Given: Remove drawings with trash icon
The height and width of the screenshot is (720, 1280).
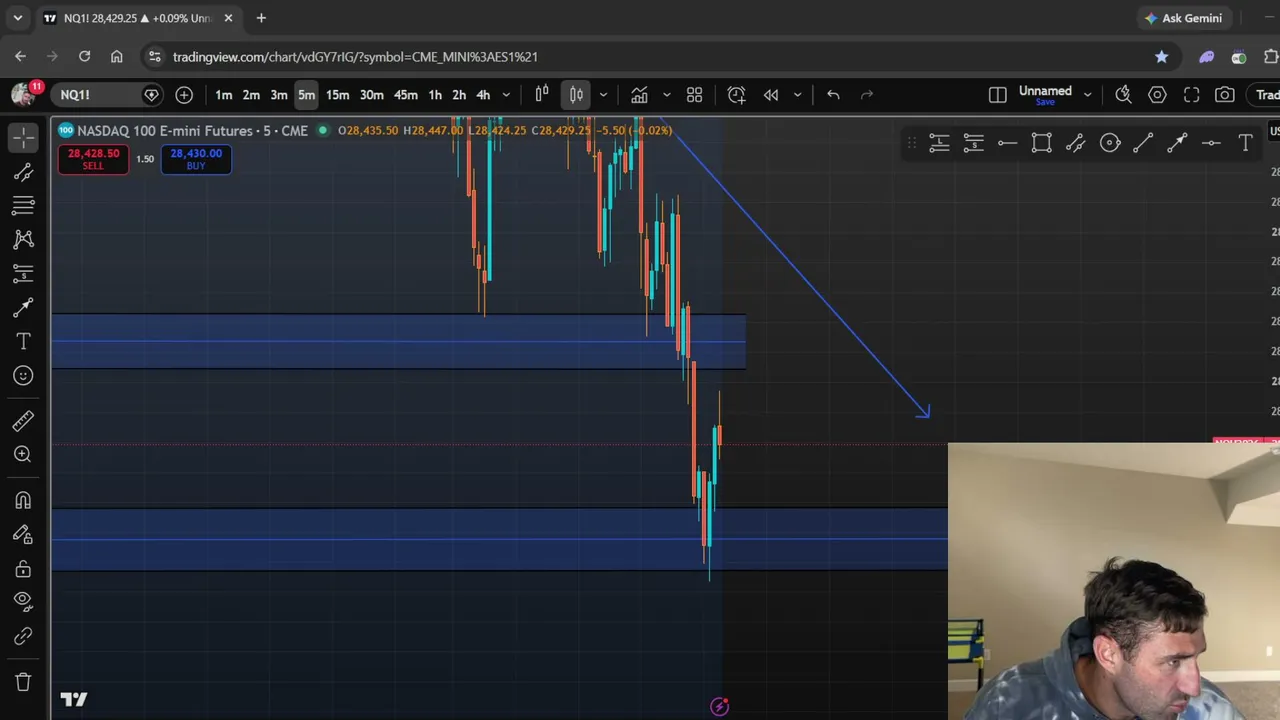Looking at the screenshot, I should tap(23, 682).
